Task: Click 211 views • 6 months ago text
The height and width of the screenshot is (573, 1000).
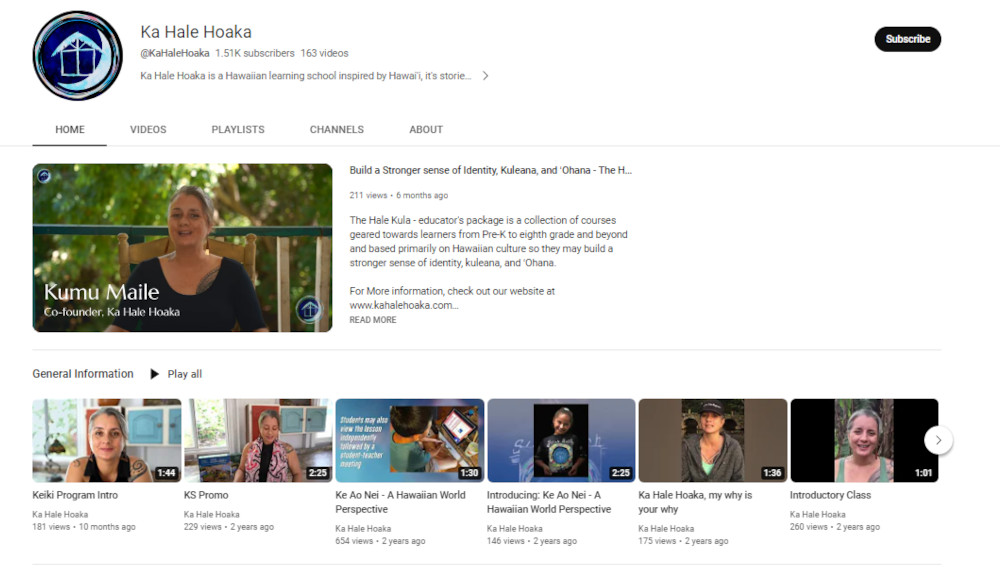Action: [399, 195]
